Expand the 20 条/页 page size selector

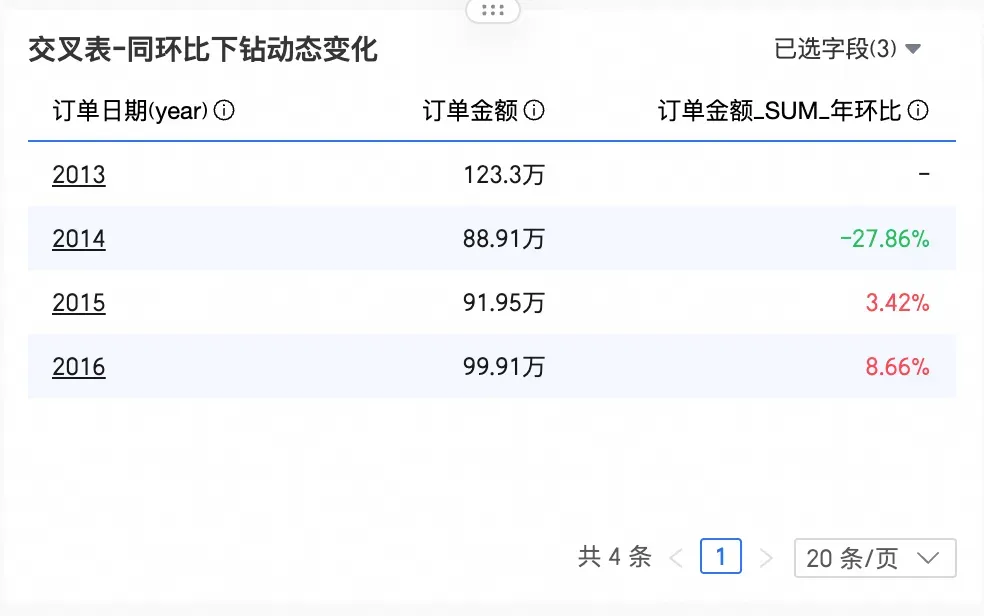pos(875,558)
